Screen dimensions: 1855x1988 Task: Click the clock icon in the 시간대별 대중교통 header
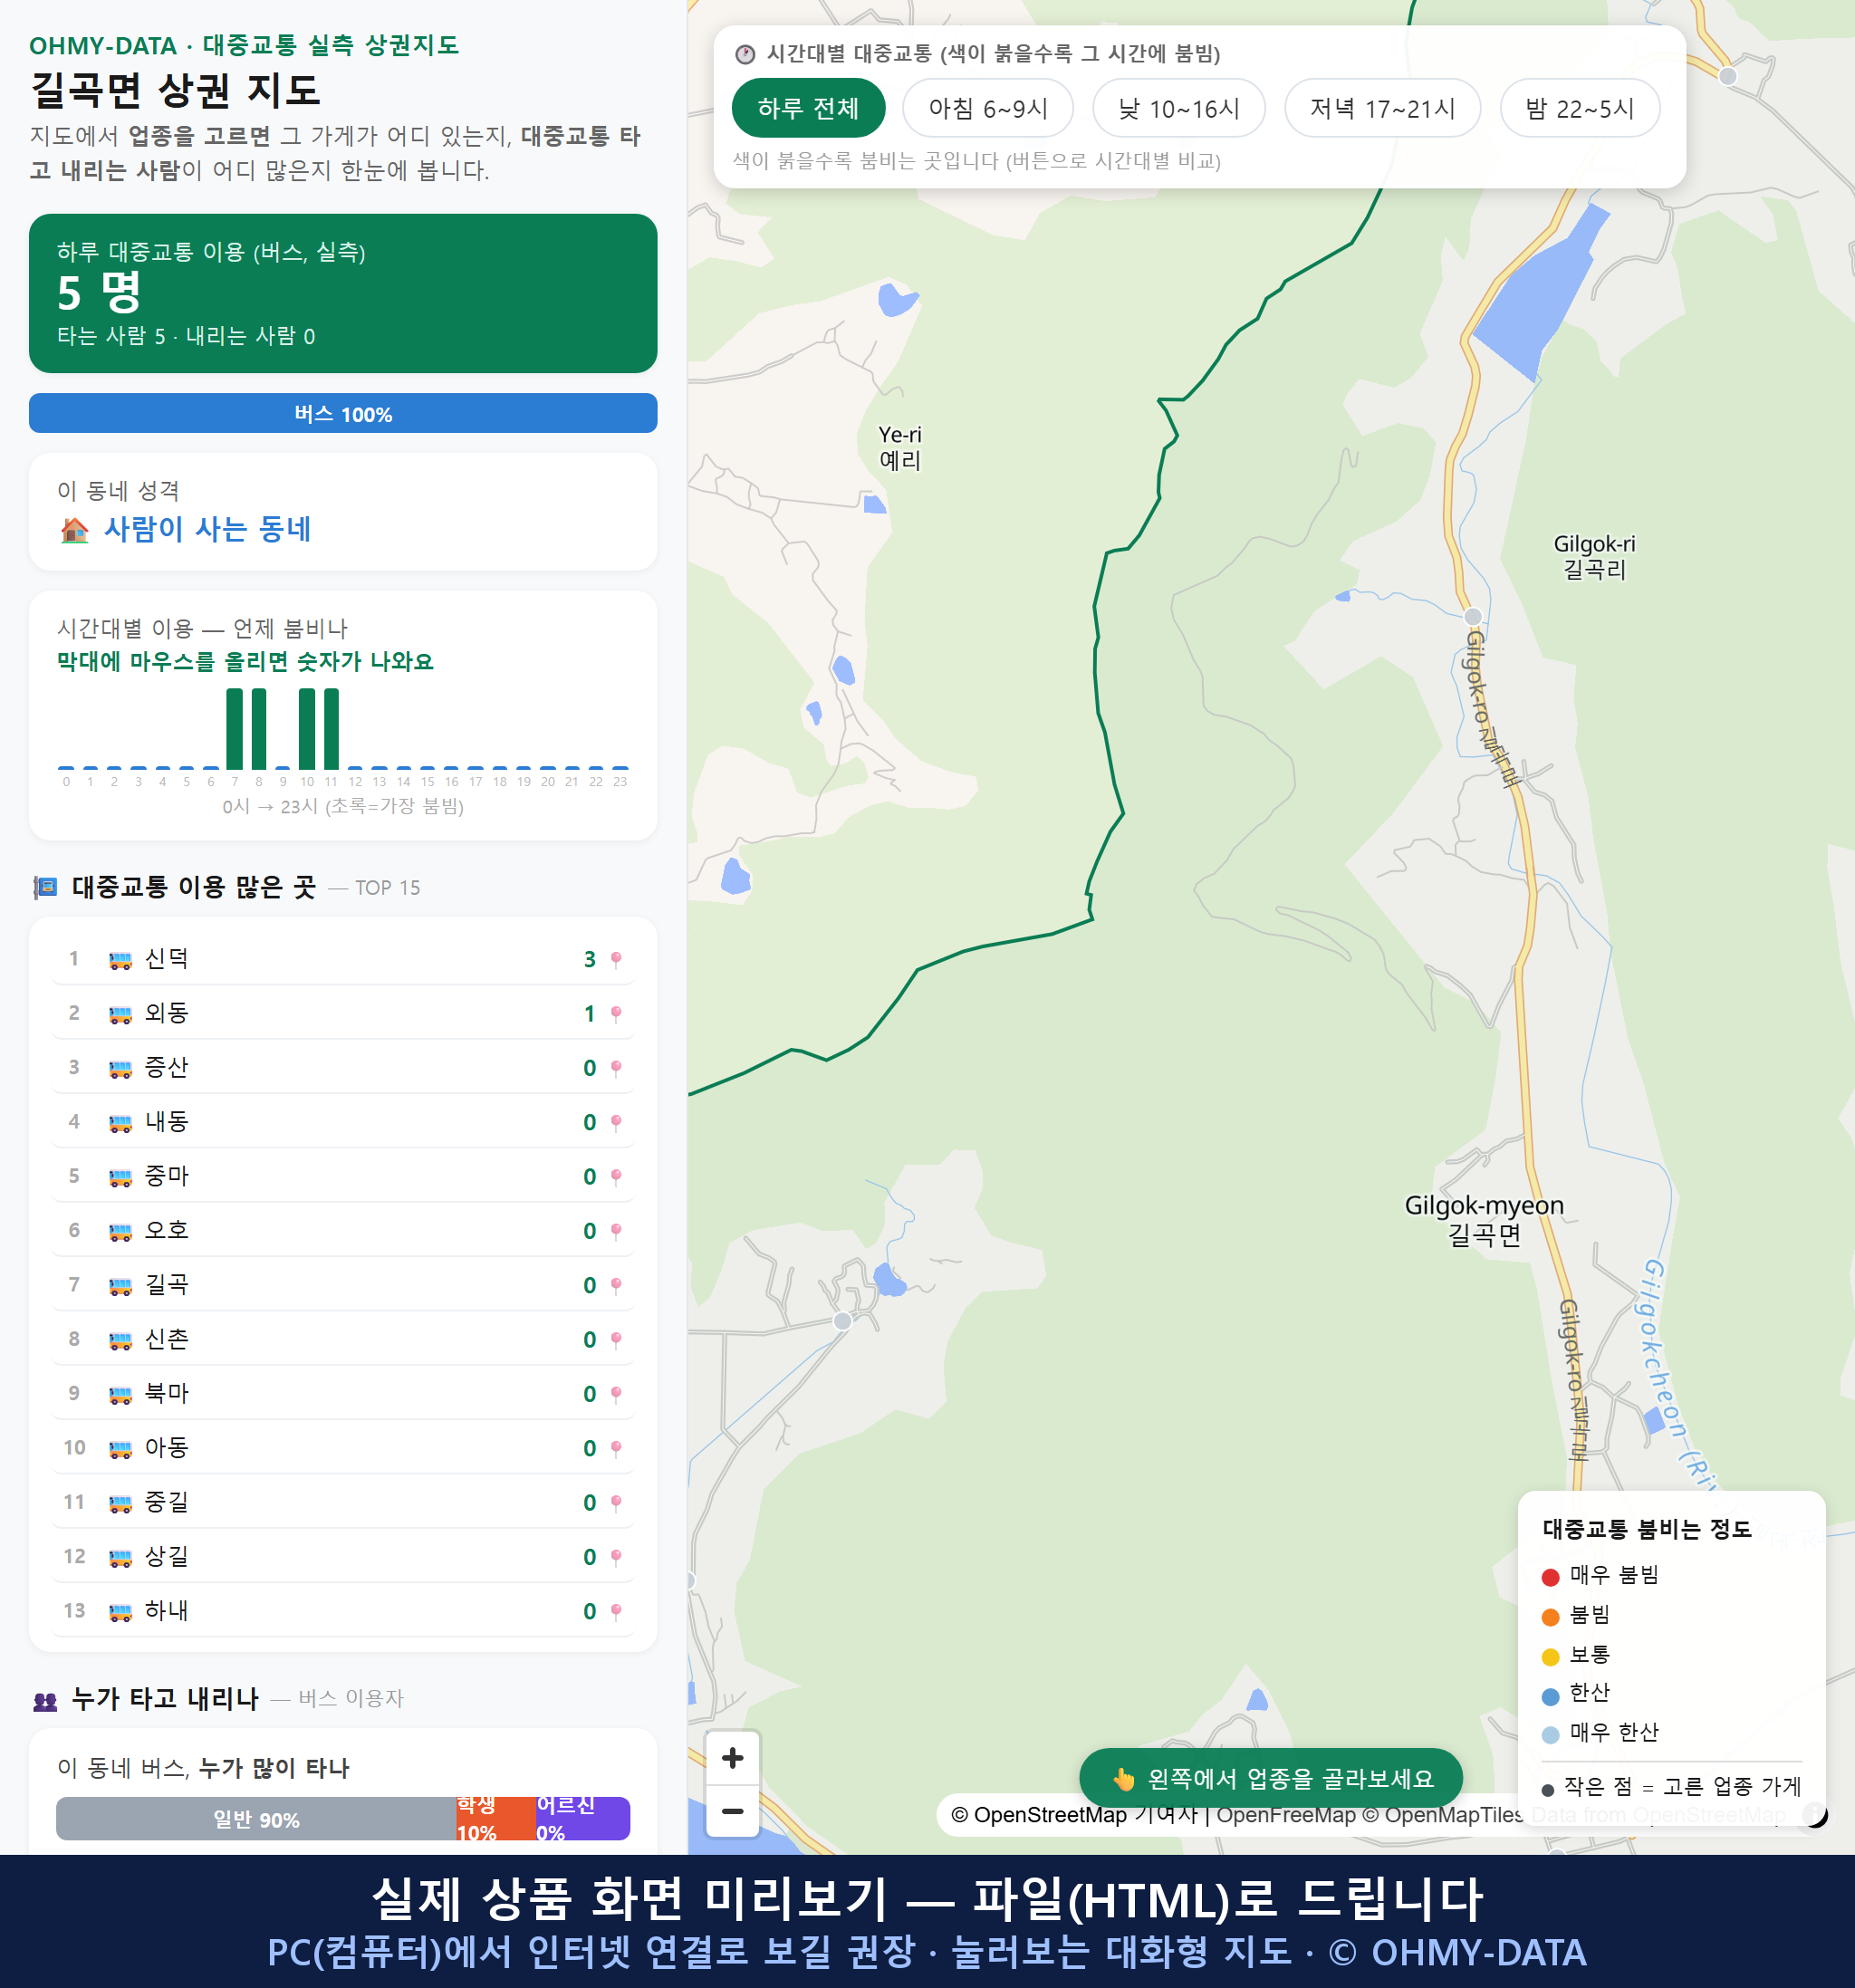click(745, 54)
